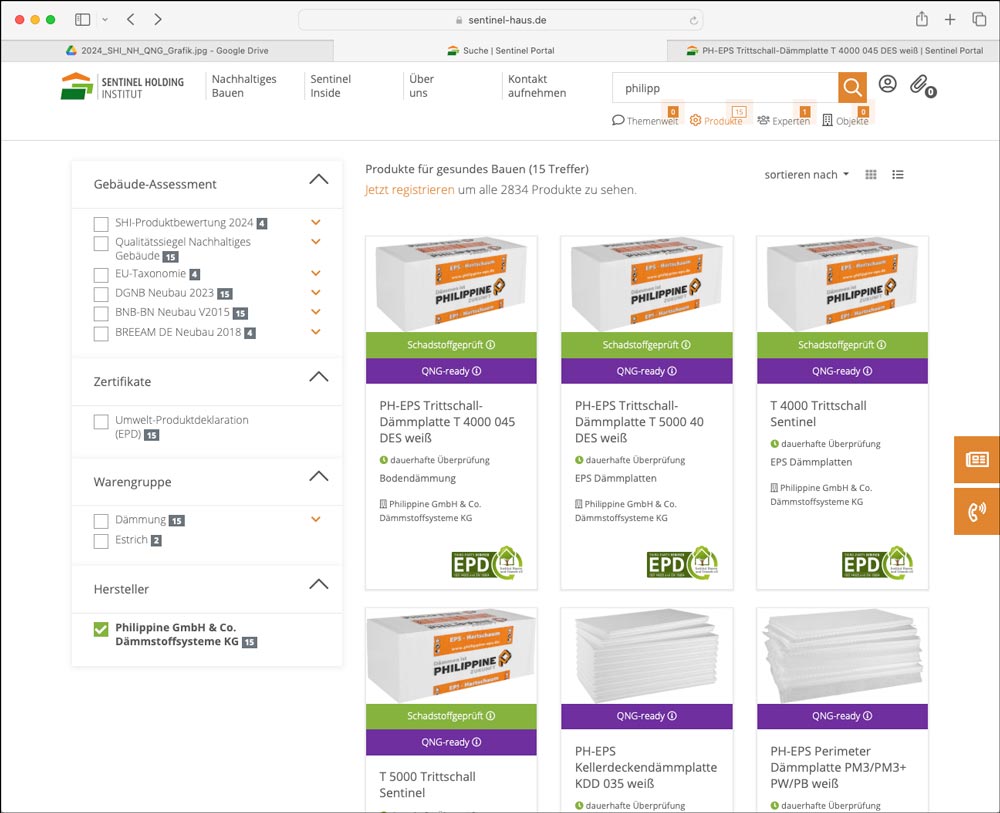This screenshot has height=813, width=1000.
Task: Select the Experten search results tab
Action: pos(784,121)
